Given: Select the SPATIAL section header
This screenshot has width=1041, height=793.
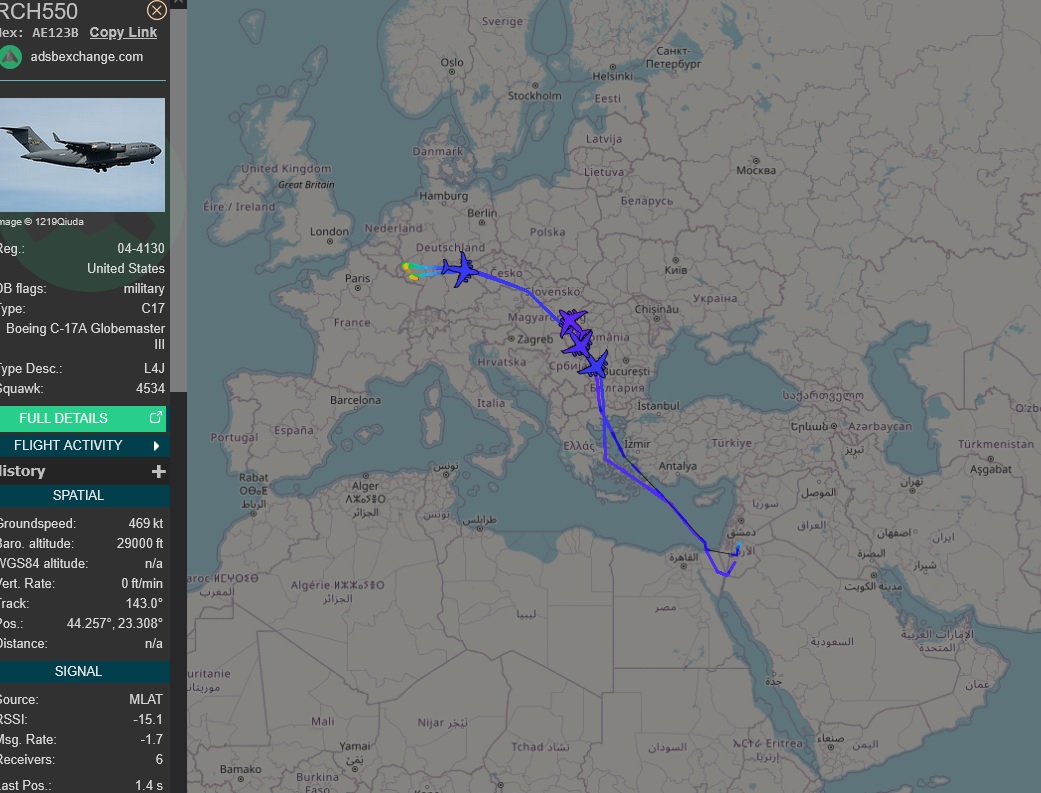Looking at the screenshot, I should [78, 495].
